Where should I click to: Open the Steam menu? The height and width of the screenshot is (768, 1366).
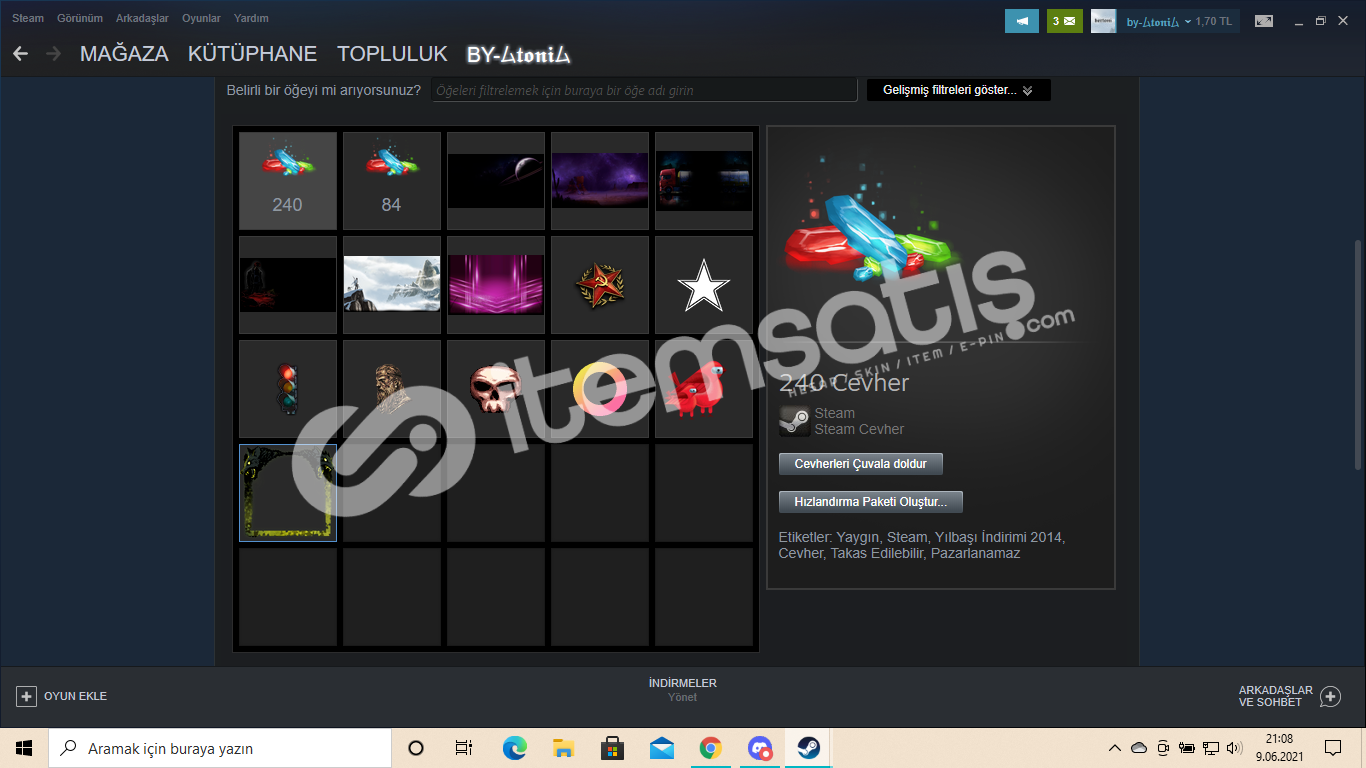(x=28, y=18)
